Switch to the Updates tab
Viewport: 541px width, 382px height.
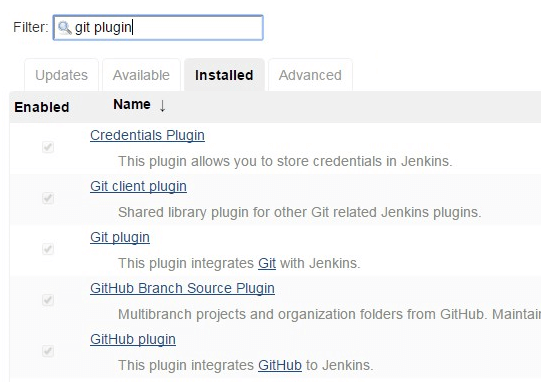(61, 75)
